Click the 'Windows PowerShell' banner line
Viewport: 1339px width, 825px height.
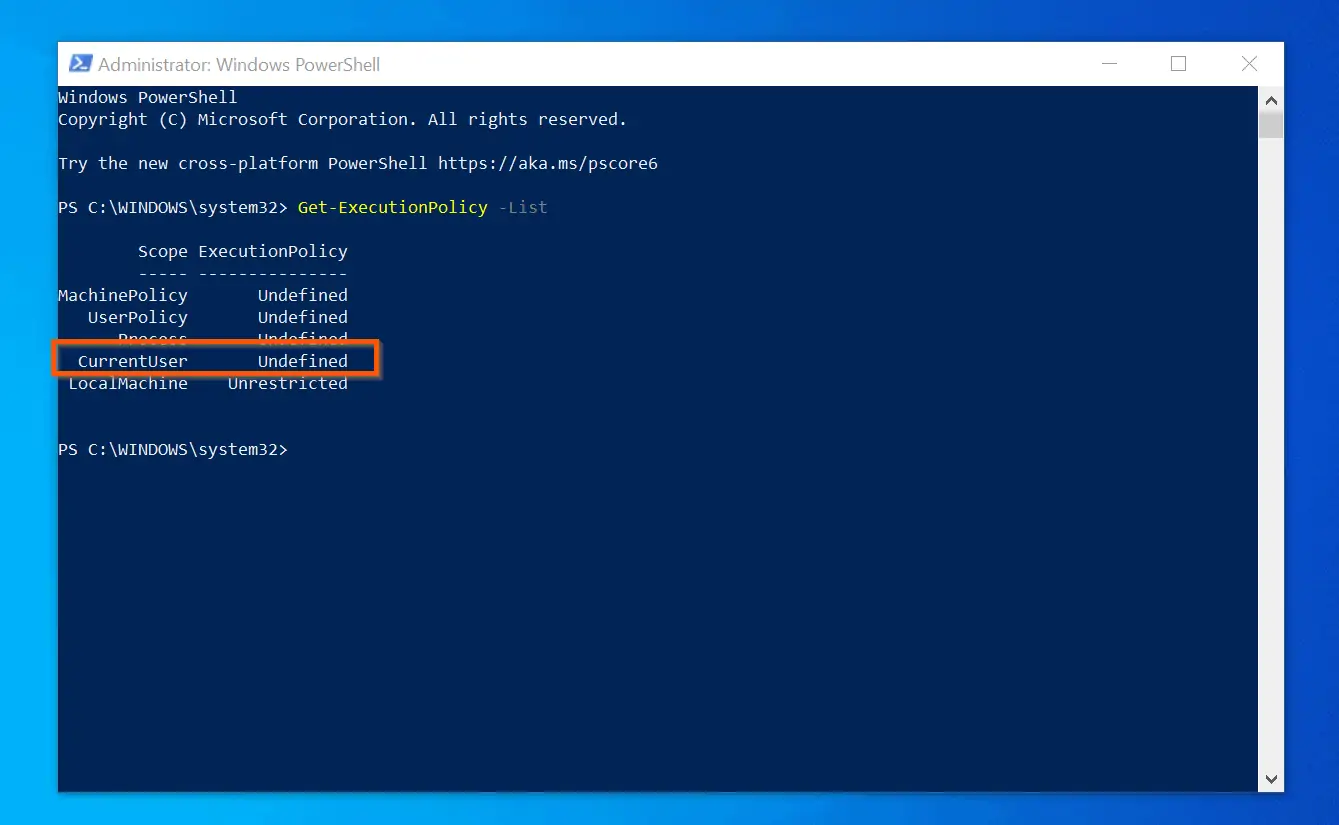148,97
